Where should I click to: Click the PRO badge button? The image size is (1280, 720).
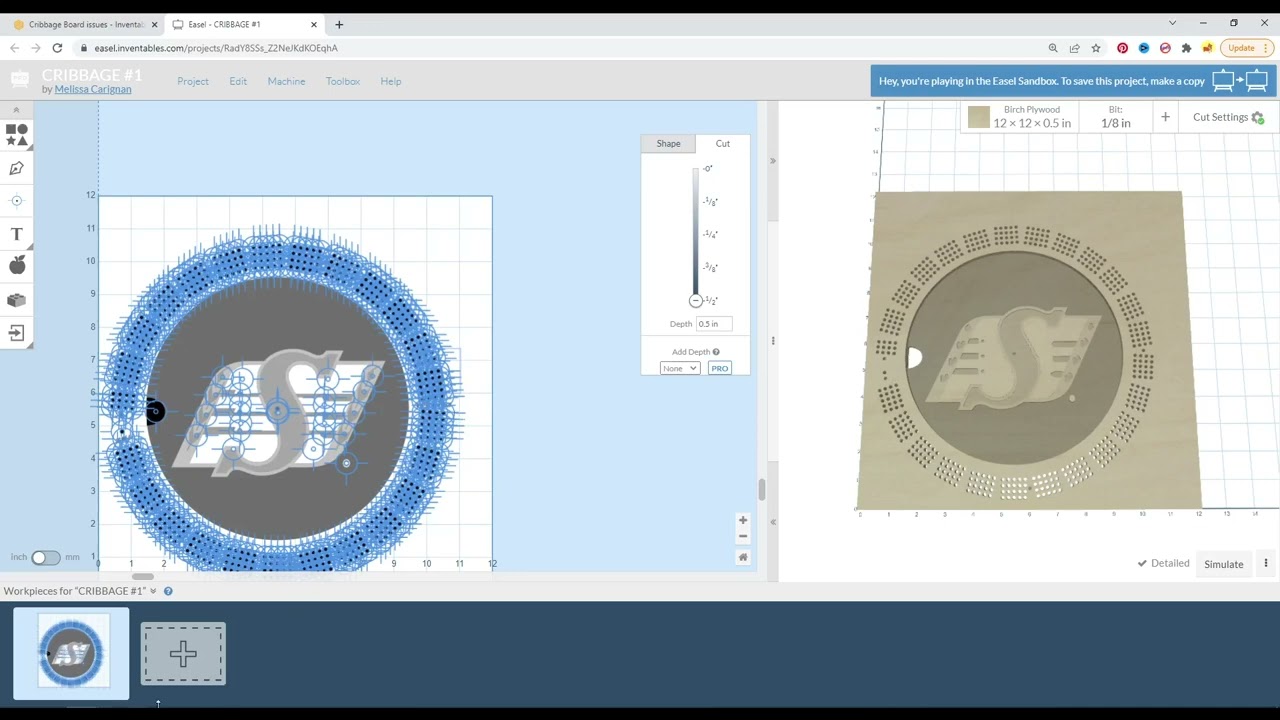coord(720,368)
